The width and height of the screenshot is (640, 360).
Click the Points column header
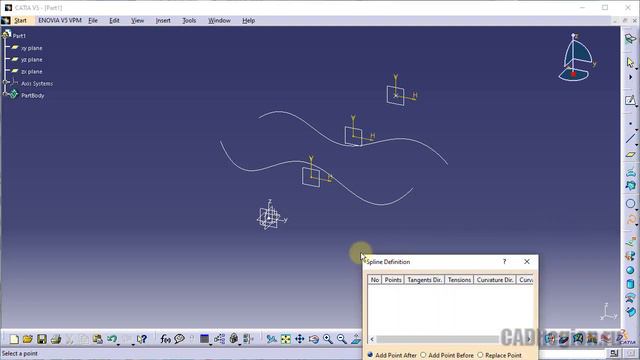tap(393, 280)
